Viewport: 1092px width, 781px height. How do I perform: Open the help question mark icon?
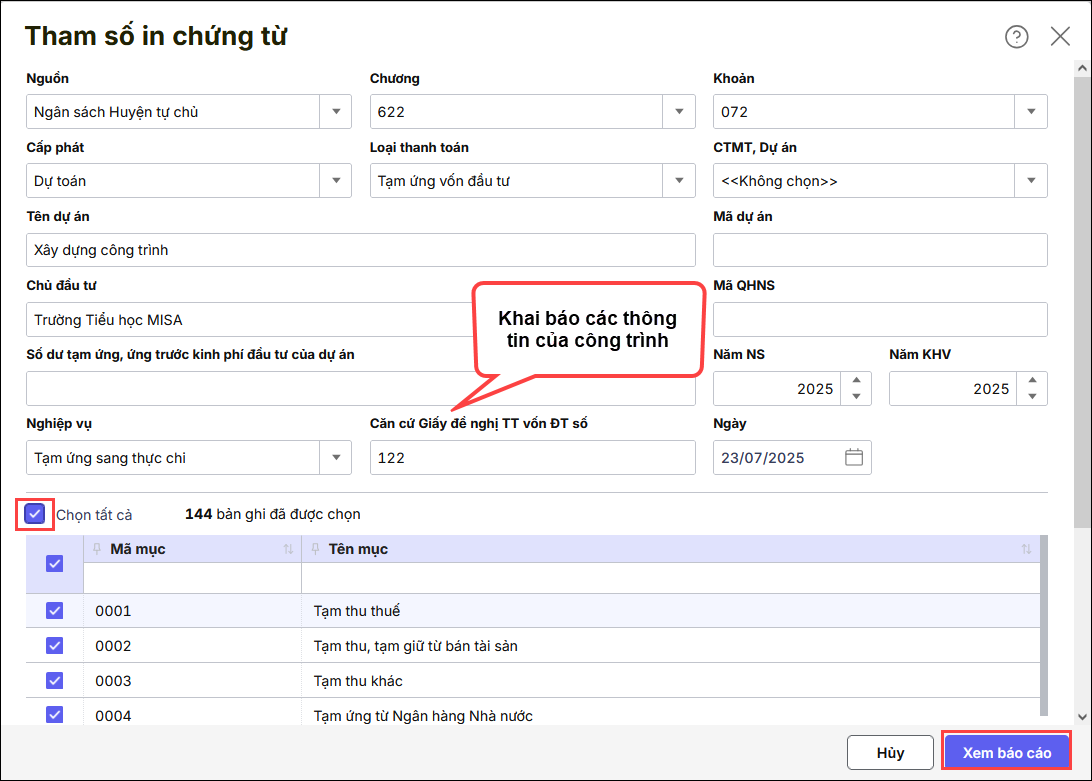click(x=1016, y=36)
